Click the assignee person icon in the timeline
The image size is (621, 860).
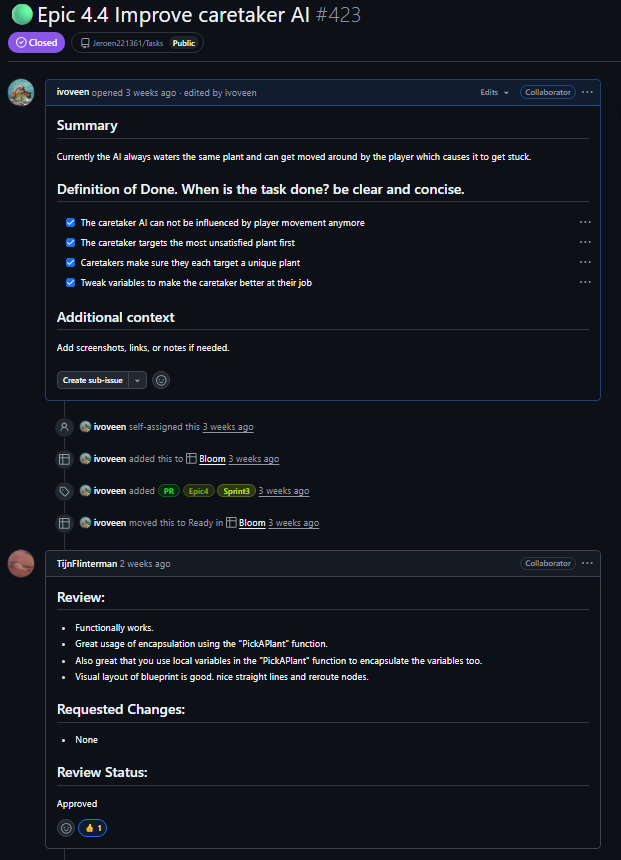pyautogui.click(x=64, y=426)
